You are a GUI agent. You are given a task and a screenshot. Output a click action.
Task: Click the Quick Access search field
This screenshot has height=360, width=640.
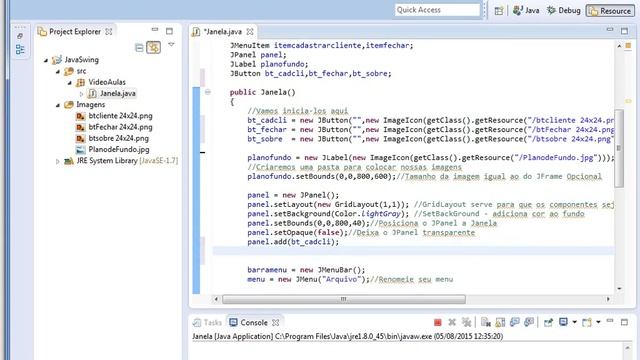[x=438, y=10]
